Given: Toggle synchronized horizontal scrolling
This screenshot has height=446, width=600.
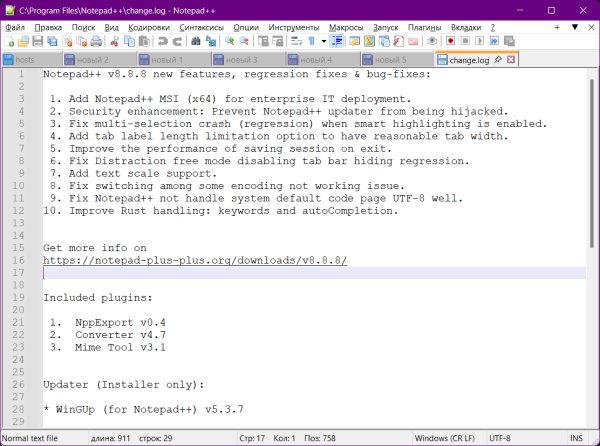Looking at the screenshot, I should (277, 41).
